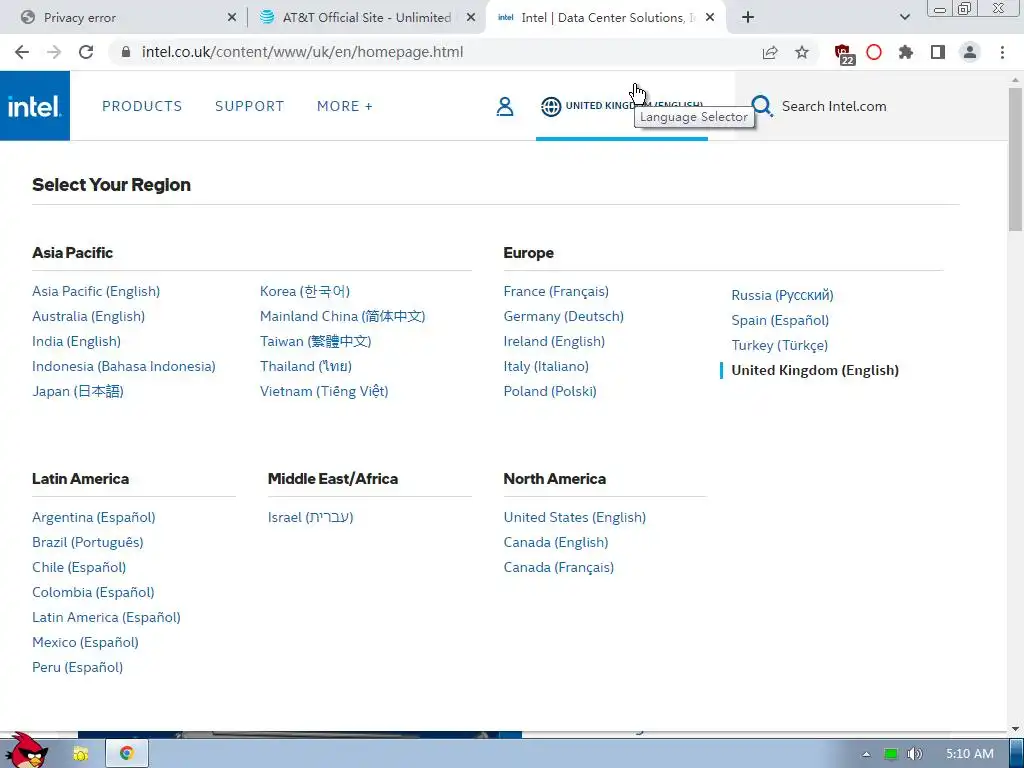Select the Japan region link
This screenshot has width=1024, height=768.
click(78, 391)
